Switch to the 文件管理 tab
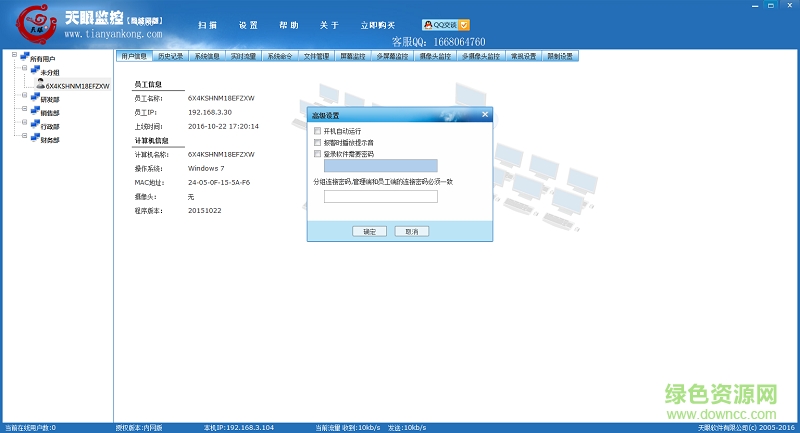 coord(316,56)
